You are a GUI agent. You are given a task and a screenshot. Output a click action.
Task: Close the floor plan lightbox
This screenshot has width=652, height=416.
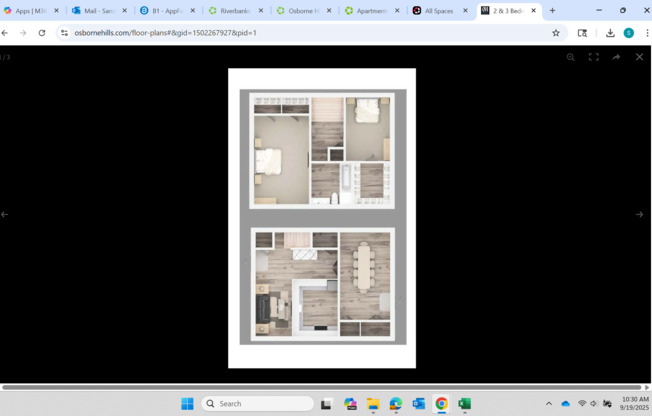640,57
